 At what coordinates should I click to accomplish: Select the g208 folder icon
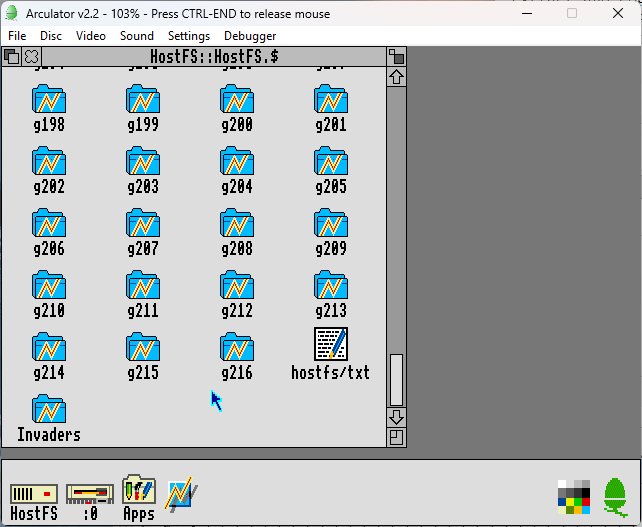237,223
